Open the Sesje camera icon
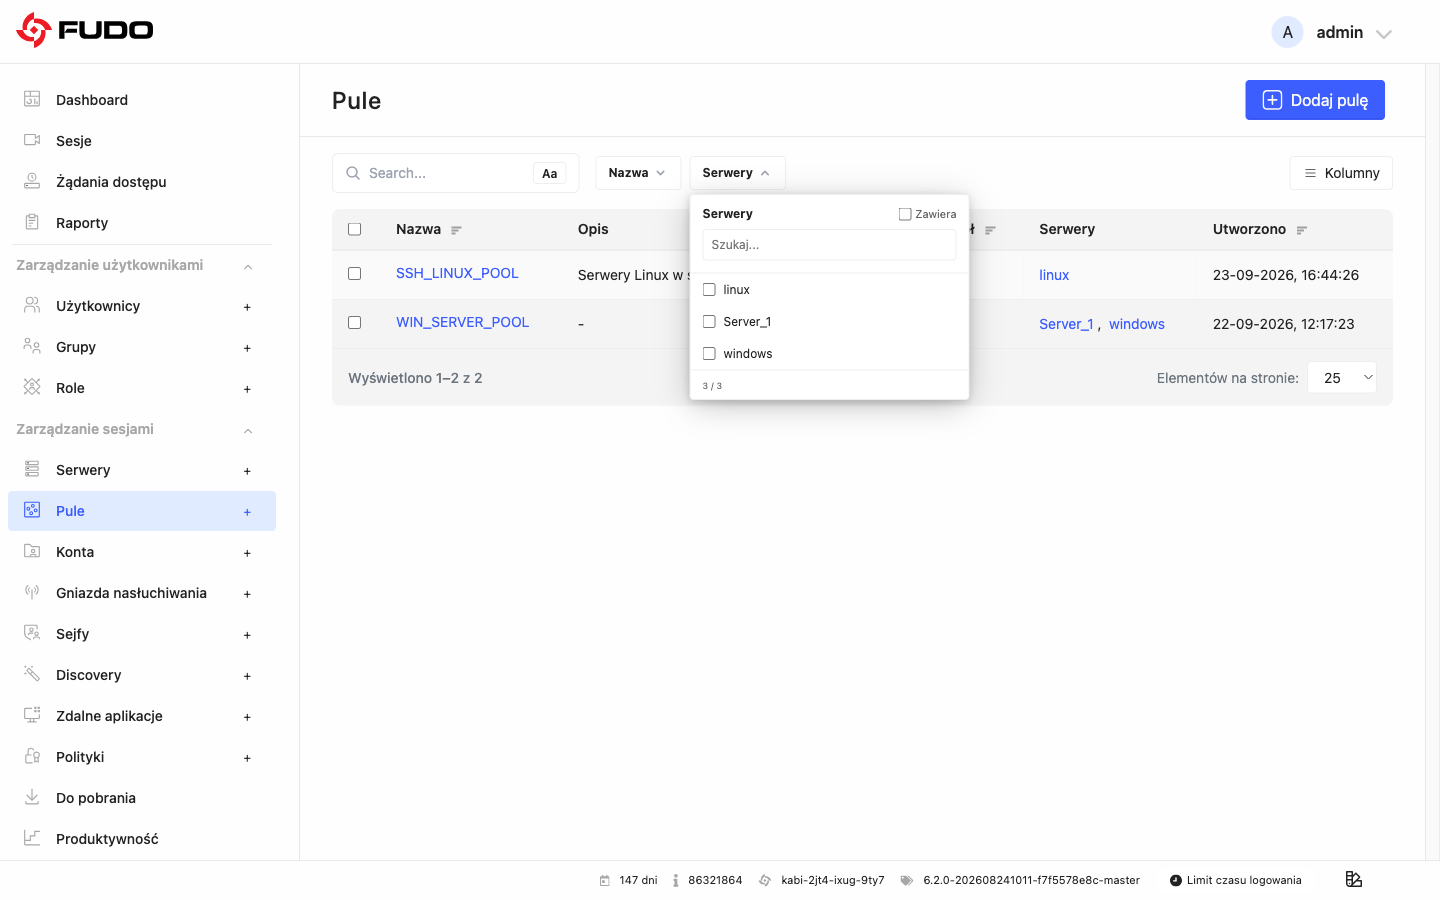Screen dimensions: 1440x900 tap(32, 140)
